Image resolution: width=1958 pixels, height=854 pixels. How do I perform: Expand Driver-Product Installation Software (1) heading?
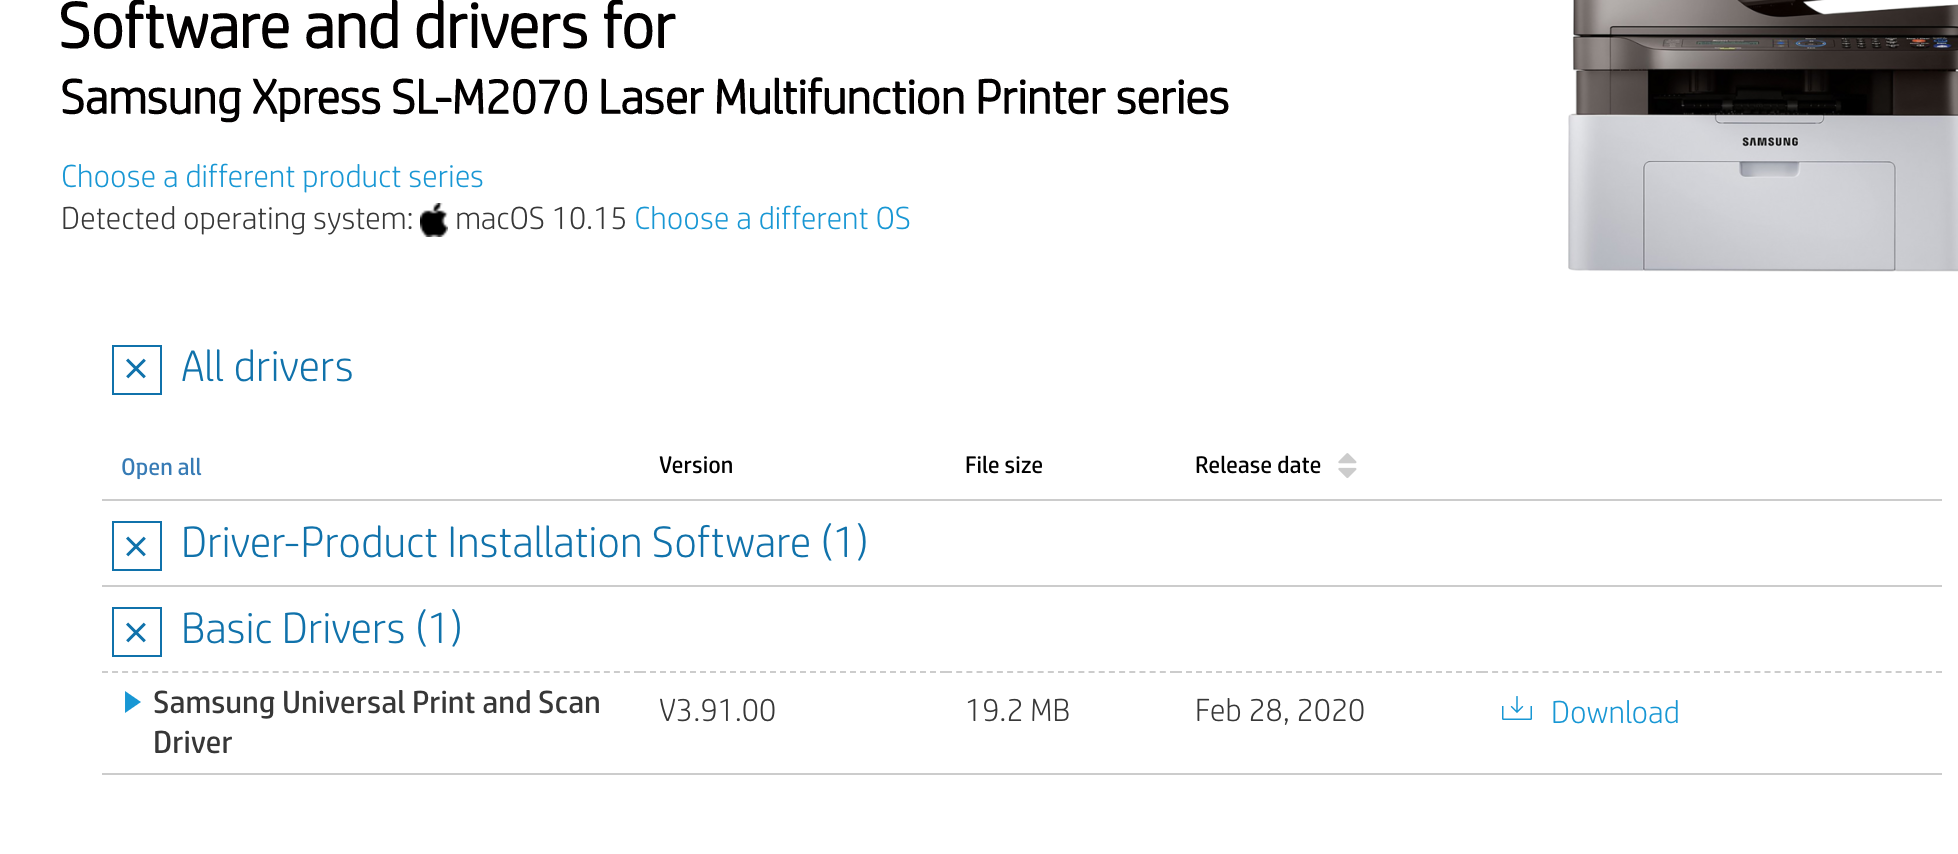[x=524, y=543]
